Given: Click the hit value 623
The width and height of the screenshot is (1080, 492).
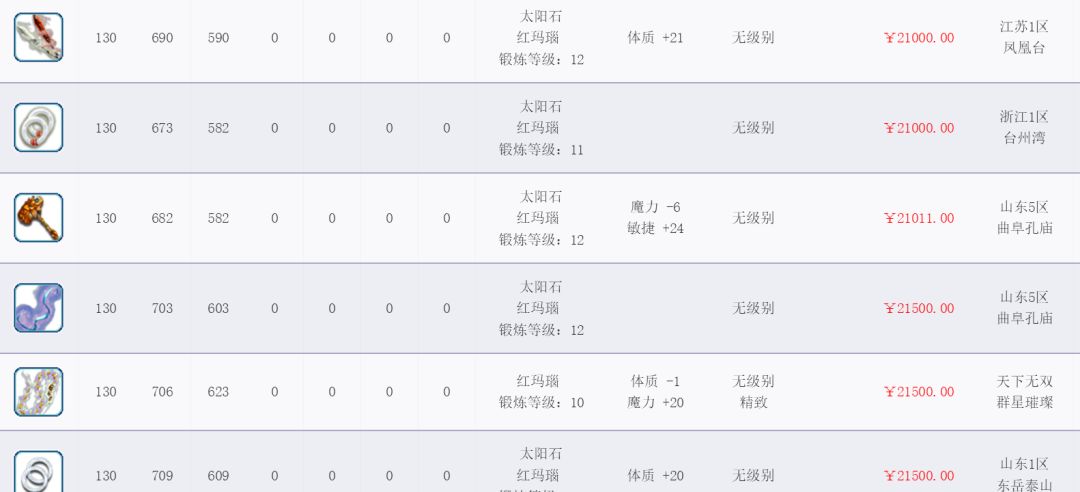Looking at the screenshot, I should pos(218,392).
